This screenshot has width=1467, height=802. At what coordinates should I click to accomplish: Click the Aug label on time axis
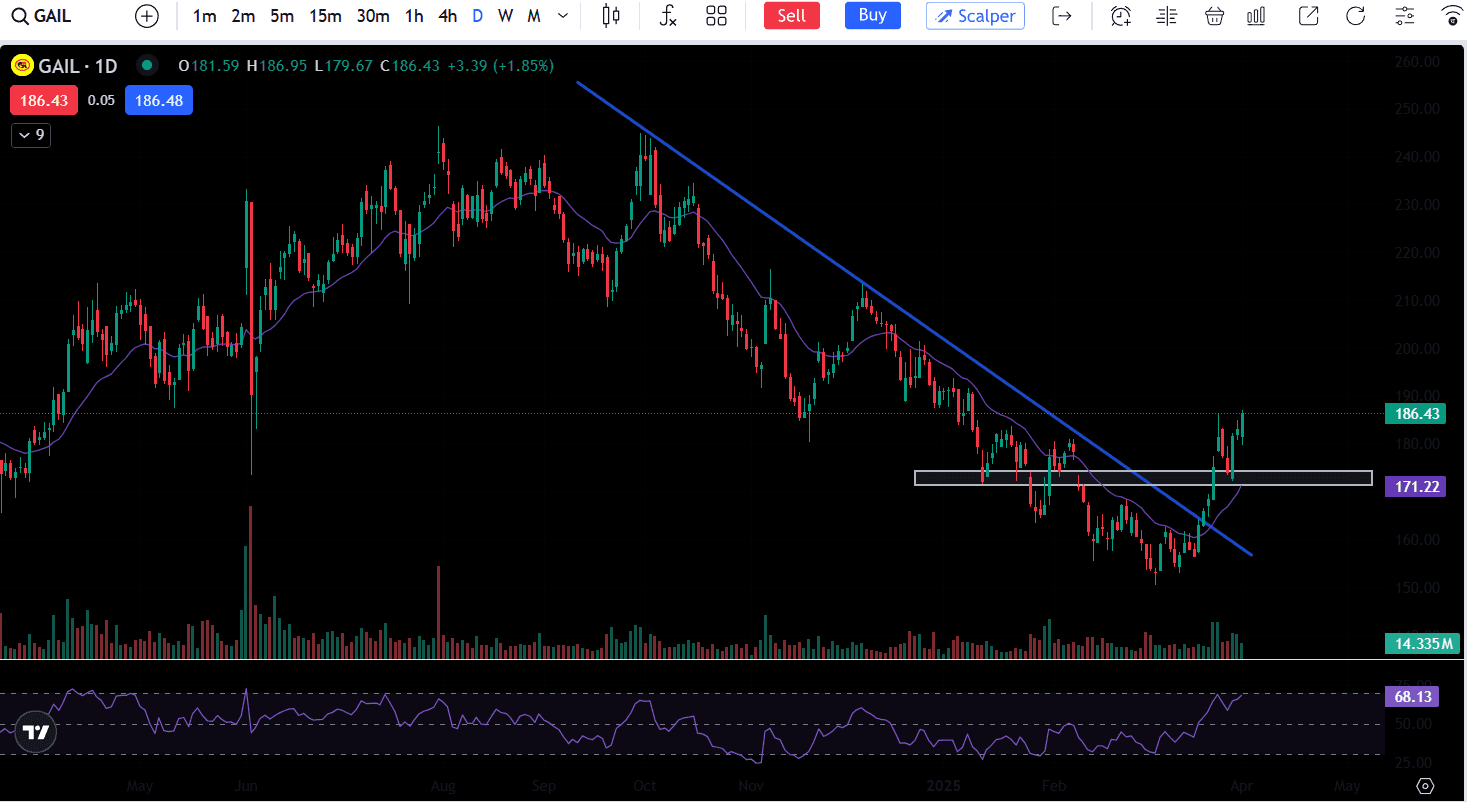coord(443,786)
